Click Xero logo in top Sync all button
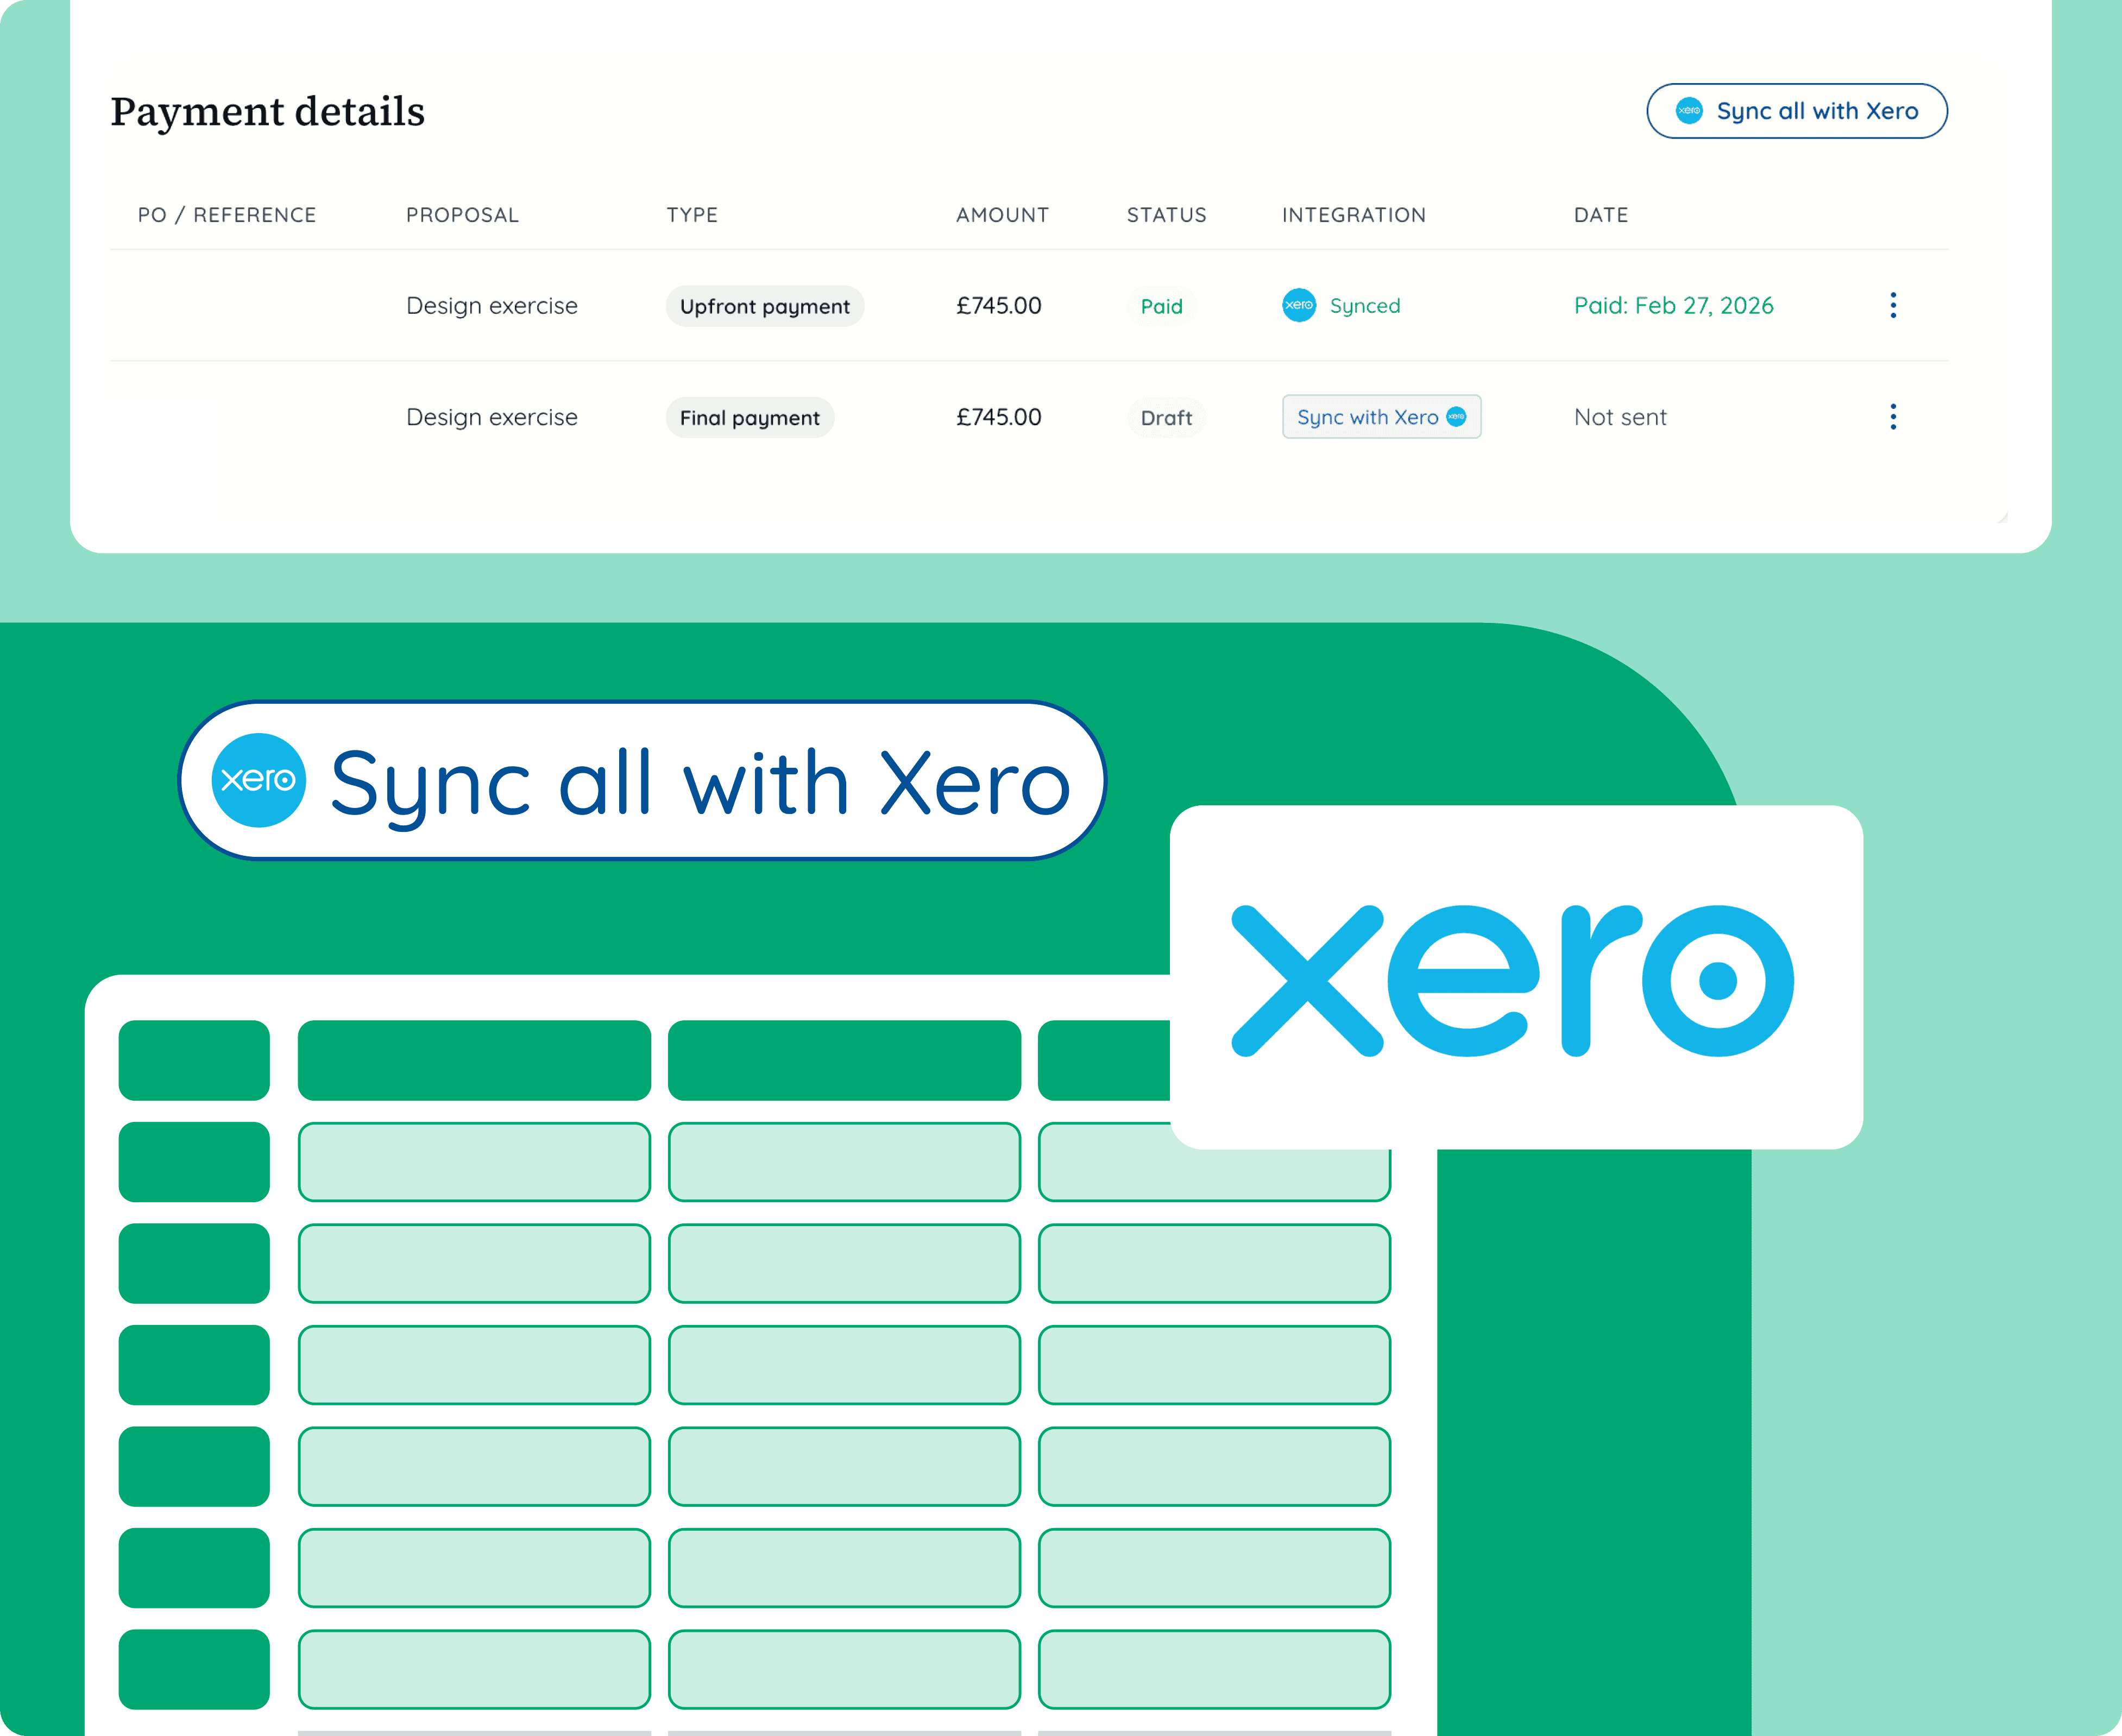Viewport: 2122px width, 1736px height. point(1689,111)
